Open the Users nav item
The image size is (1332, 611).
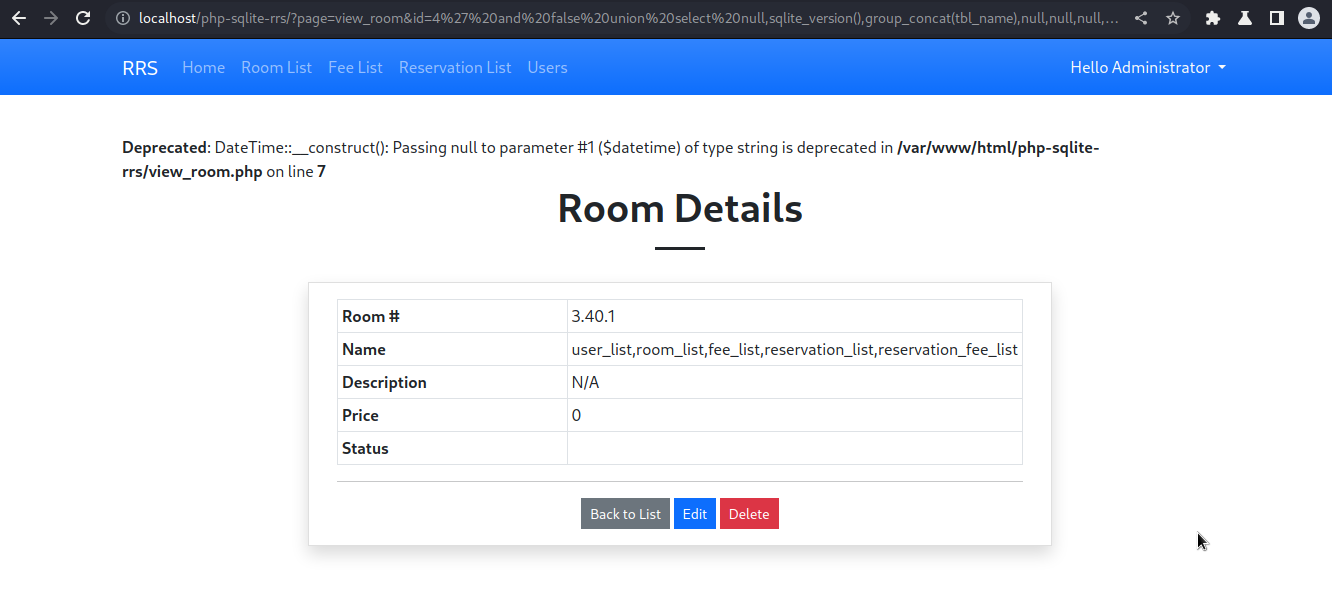(x=547, y=68)
